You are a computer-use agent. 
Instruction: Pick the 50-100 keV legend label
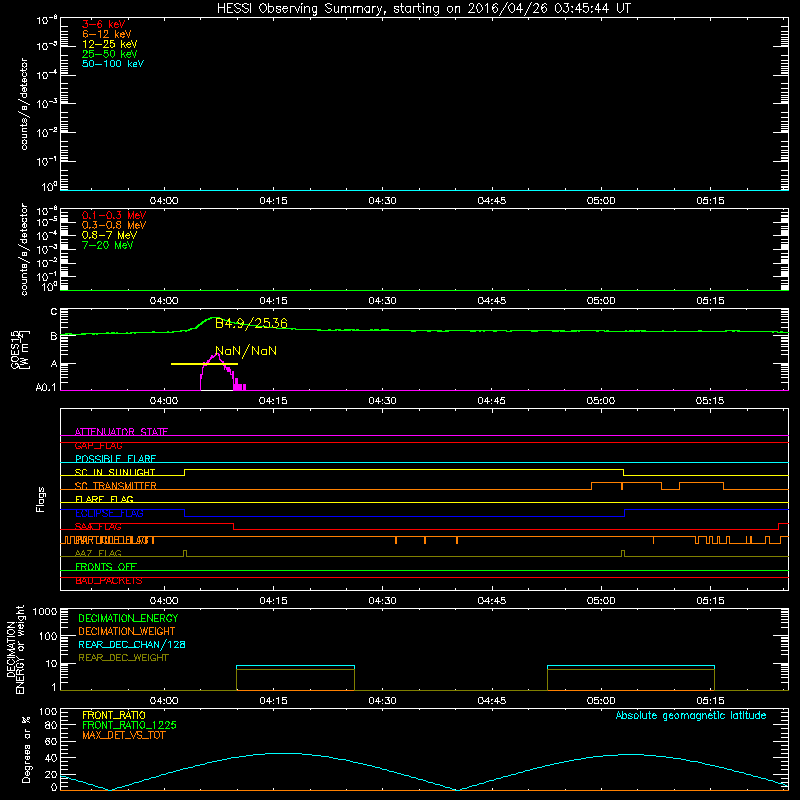point(113,64)
